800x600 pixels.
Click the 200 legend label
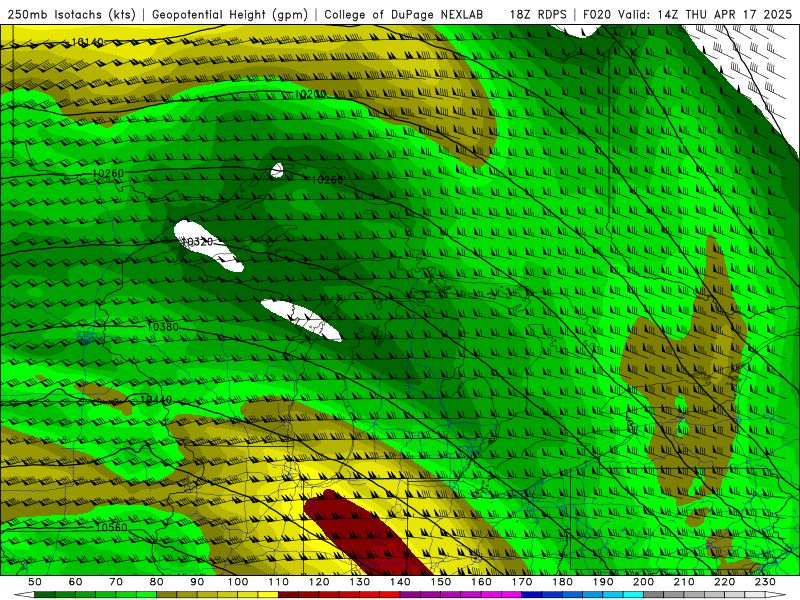643,582
